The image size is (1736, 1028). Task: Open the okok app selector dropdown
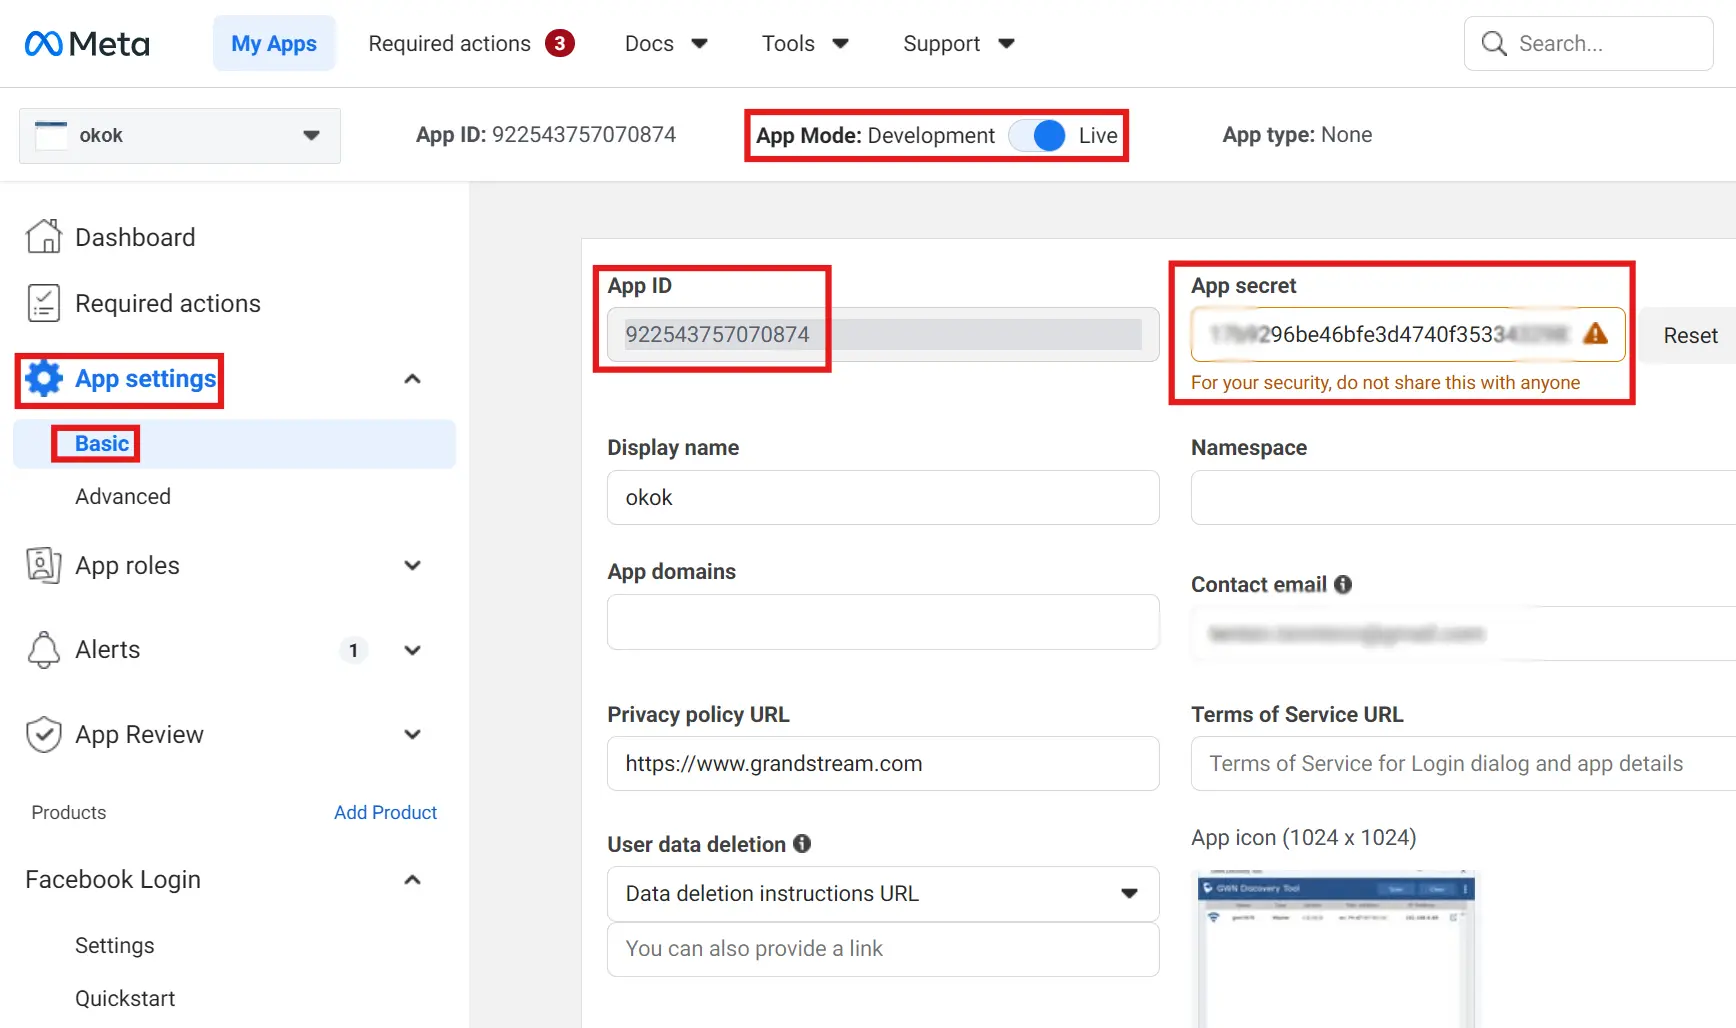pyautogui.click(x=180, y=136)
